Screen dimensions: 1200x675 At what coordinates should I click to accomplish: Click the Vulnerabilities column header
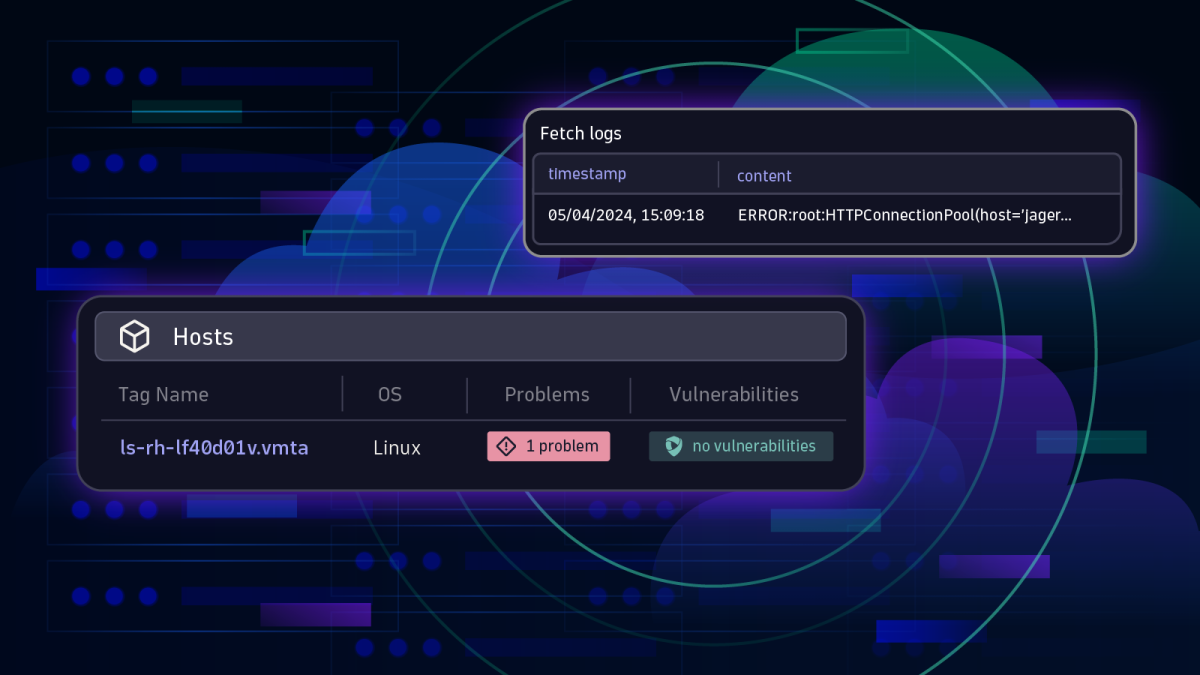pyautogui.click(x=734, y=394)
